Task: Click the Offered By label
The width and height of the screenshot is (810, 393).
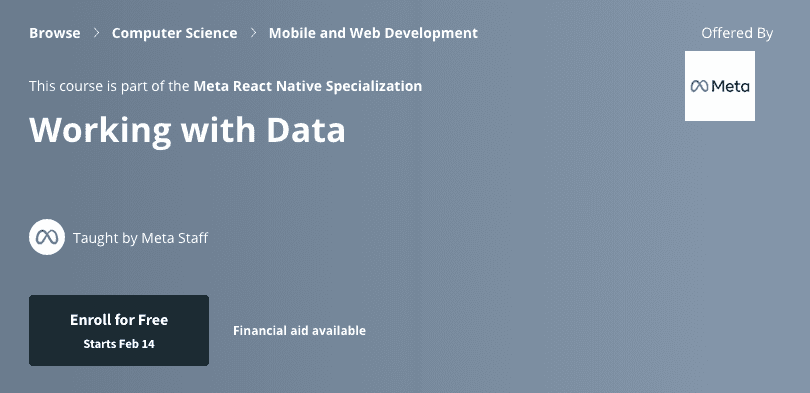Action: [x=737, y=33]
